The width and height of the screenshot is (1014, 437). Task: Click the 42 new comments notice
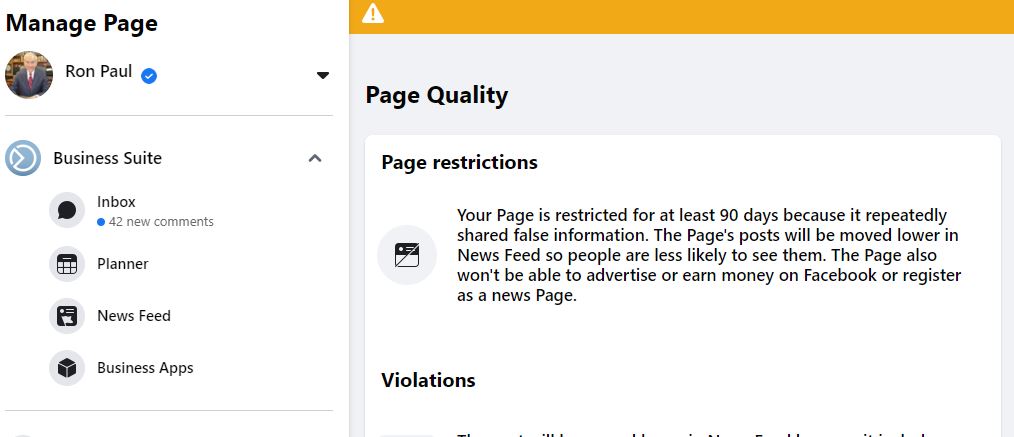coord(155,222)
